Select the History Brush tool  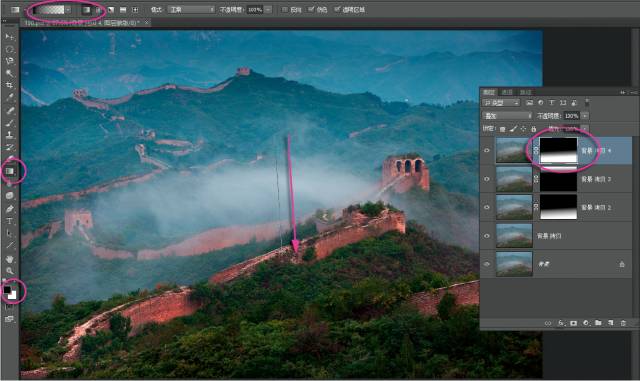(9, 147)
